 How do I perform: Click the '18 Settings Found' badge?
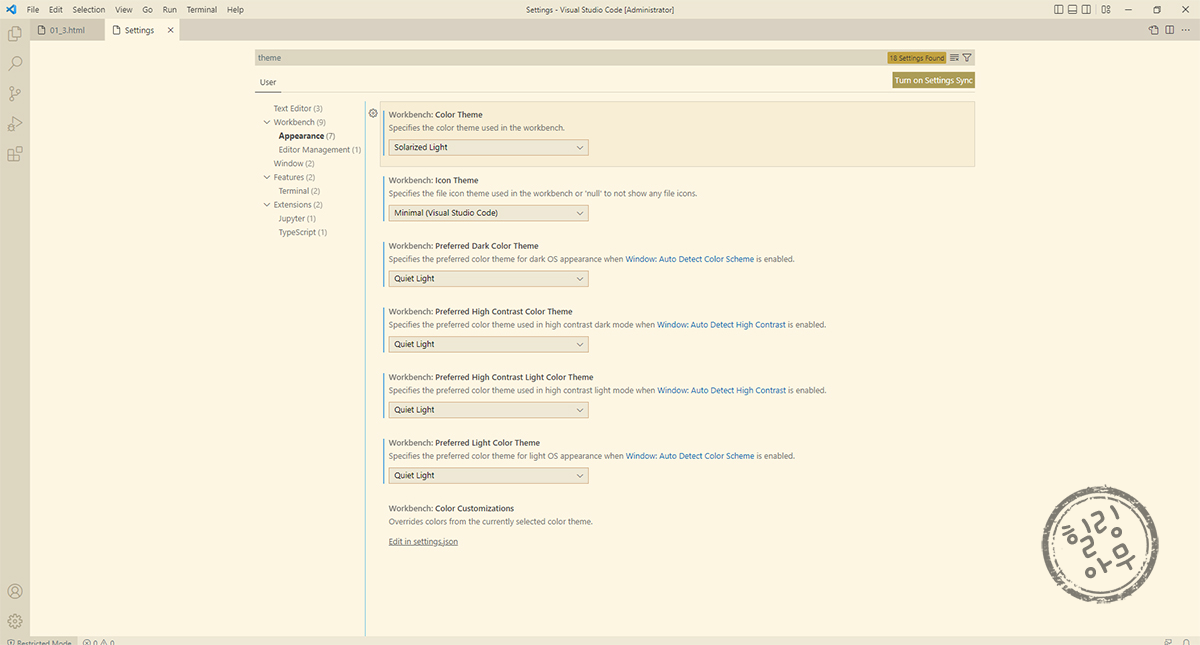point(916,58)
